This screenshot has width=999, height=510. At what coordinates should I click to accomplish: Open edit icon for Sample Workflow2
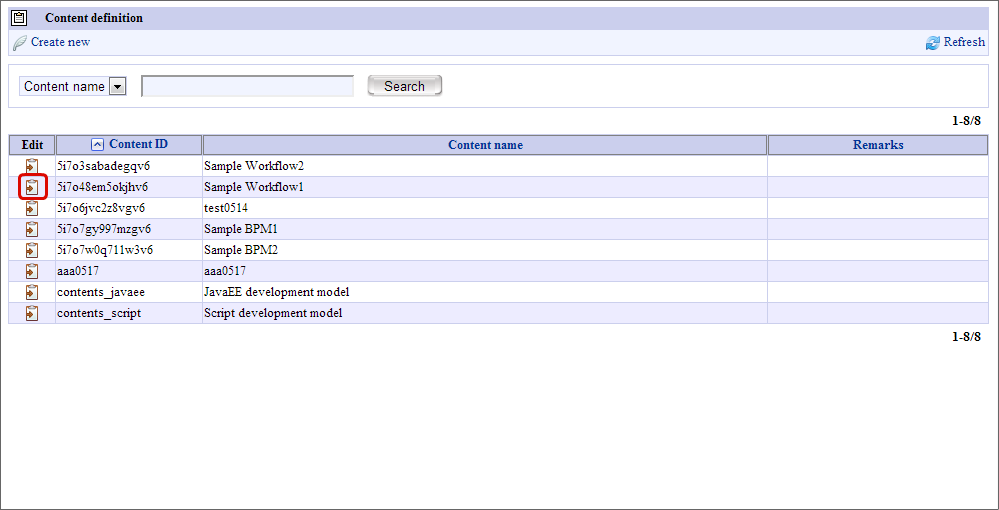pos(32,166)
